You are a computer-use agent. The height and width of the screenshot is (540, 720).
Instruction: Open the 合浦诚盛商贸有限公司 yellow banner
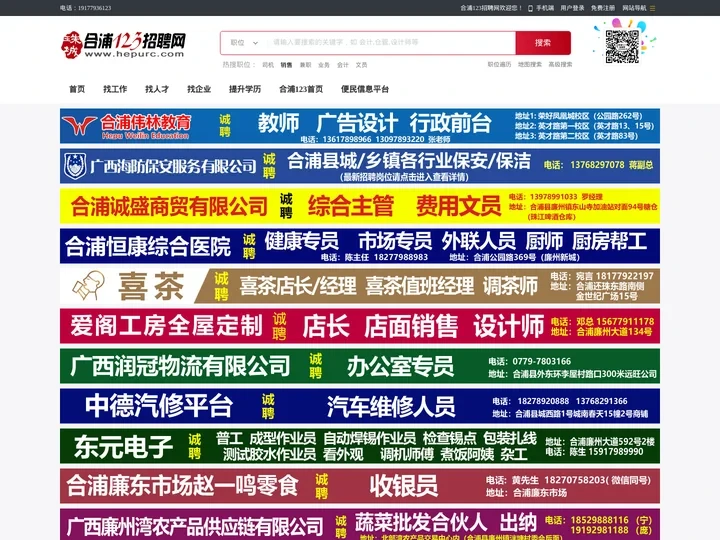coord(360,206)
